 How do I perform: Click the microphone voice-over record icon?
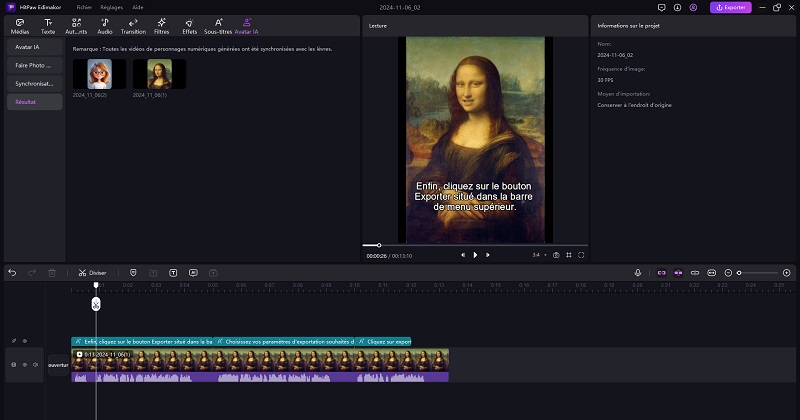point(638,272)
